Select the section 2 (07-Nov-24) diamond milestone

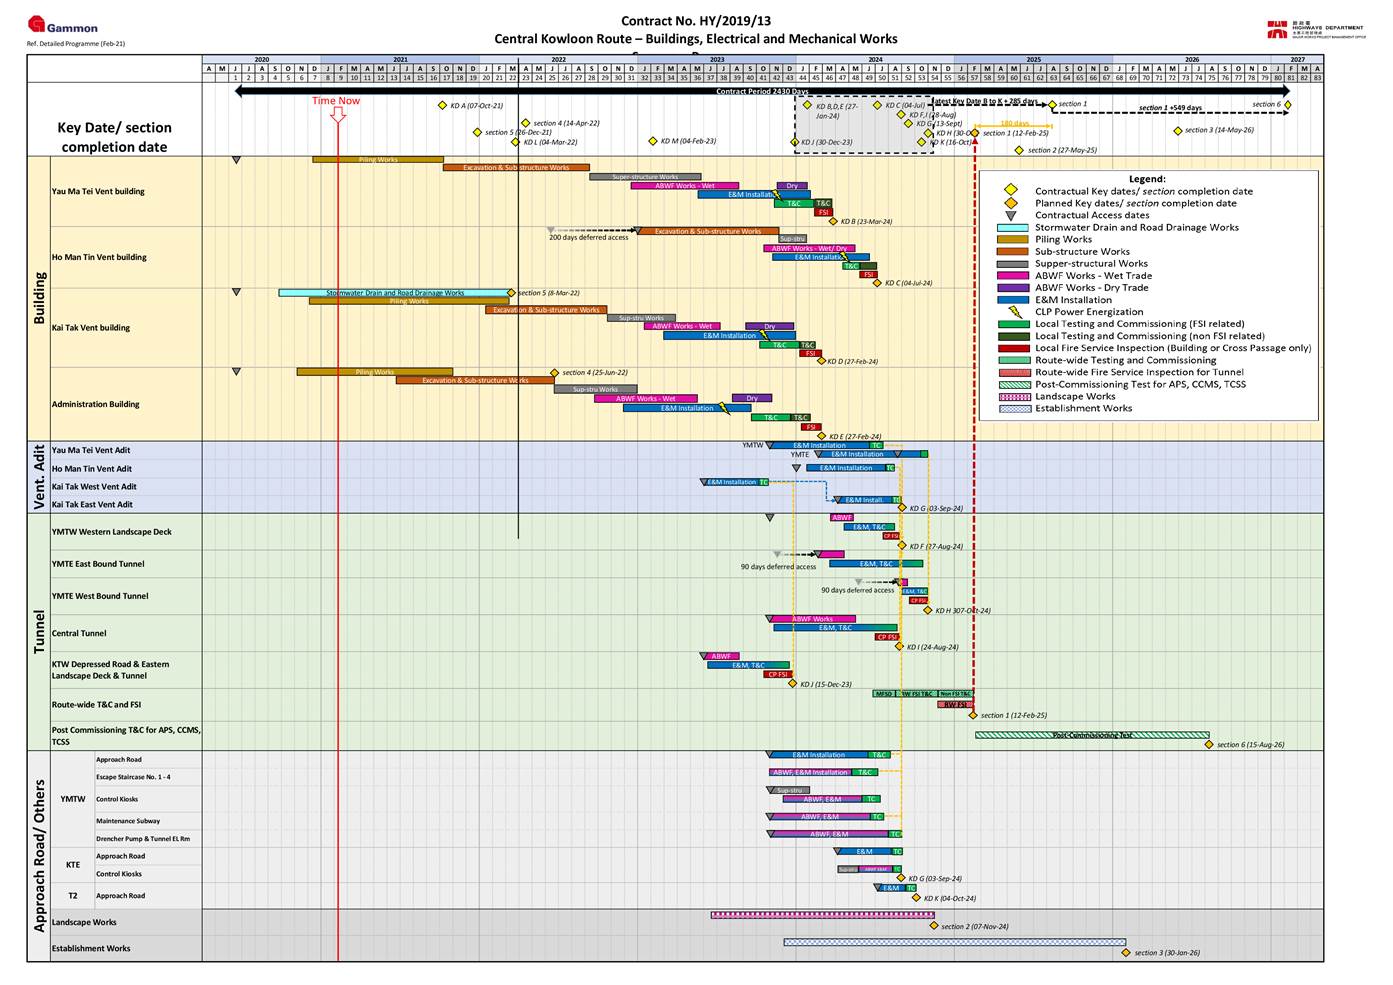pyautogui.click(x=933, y=926)
